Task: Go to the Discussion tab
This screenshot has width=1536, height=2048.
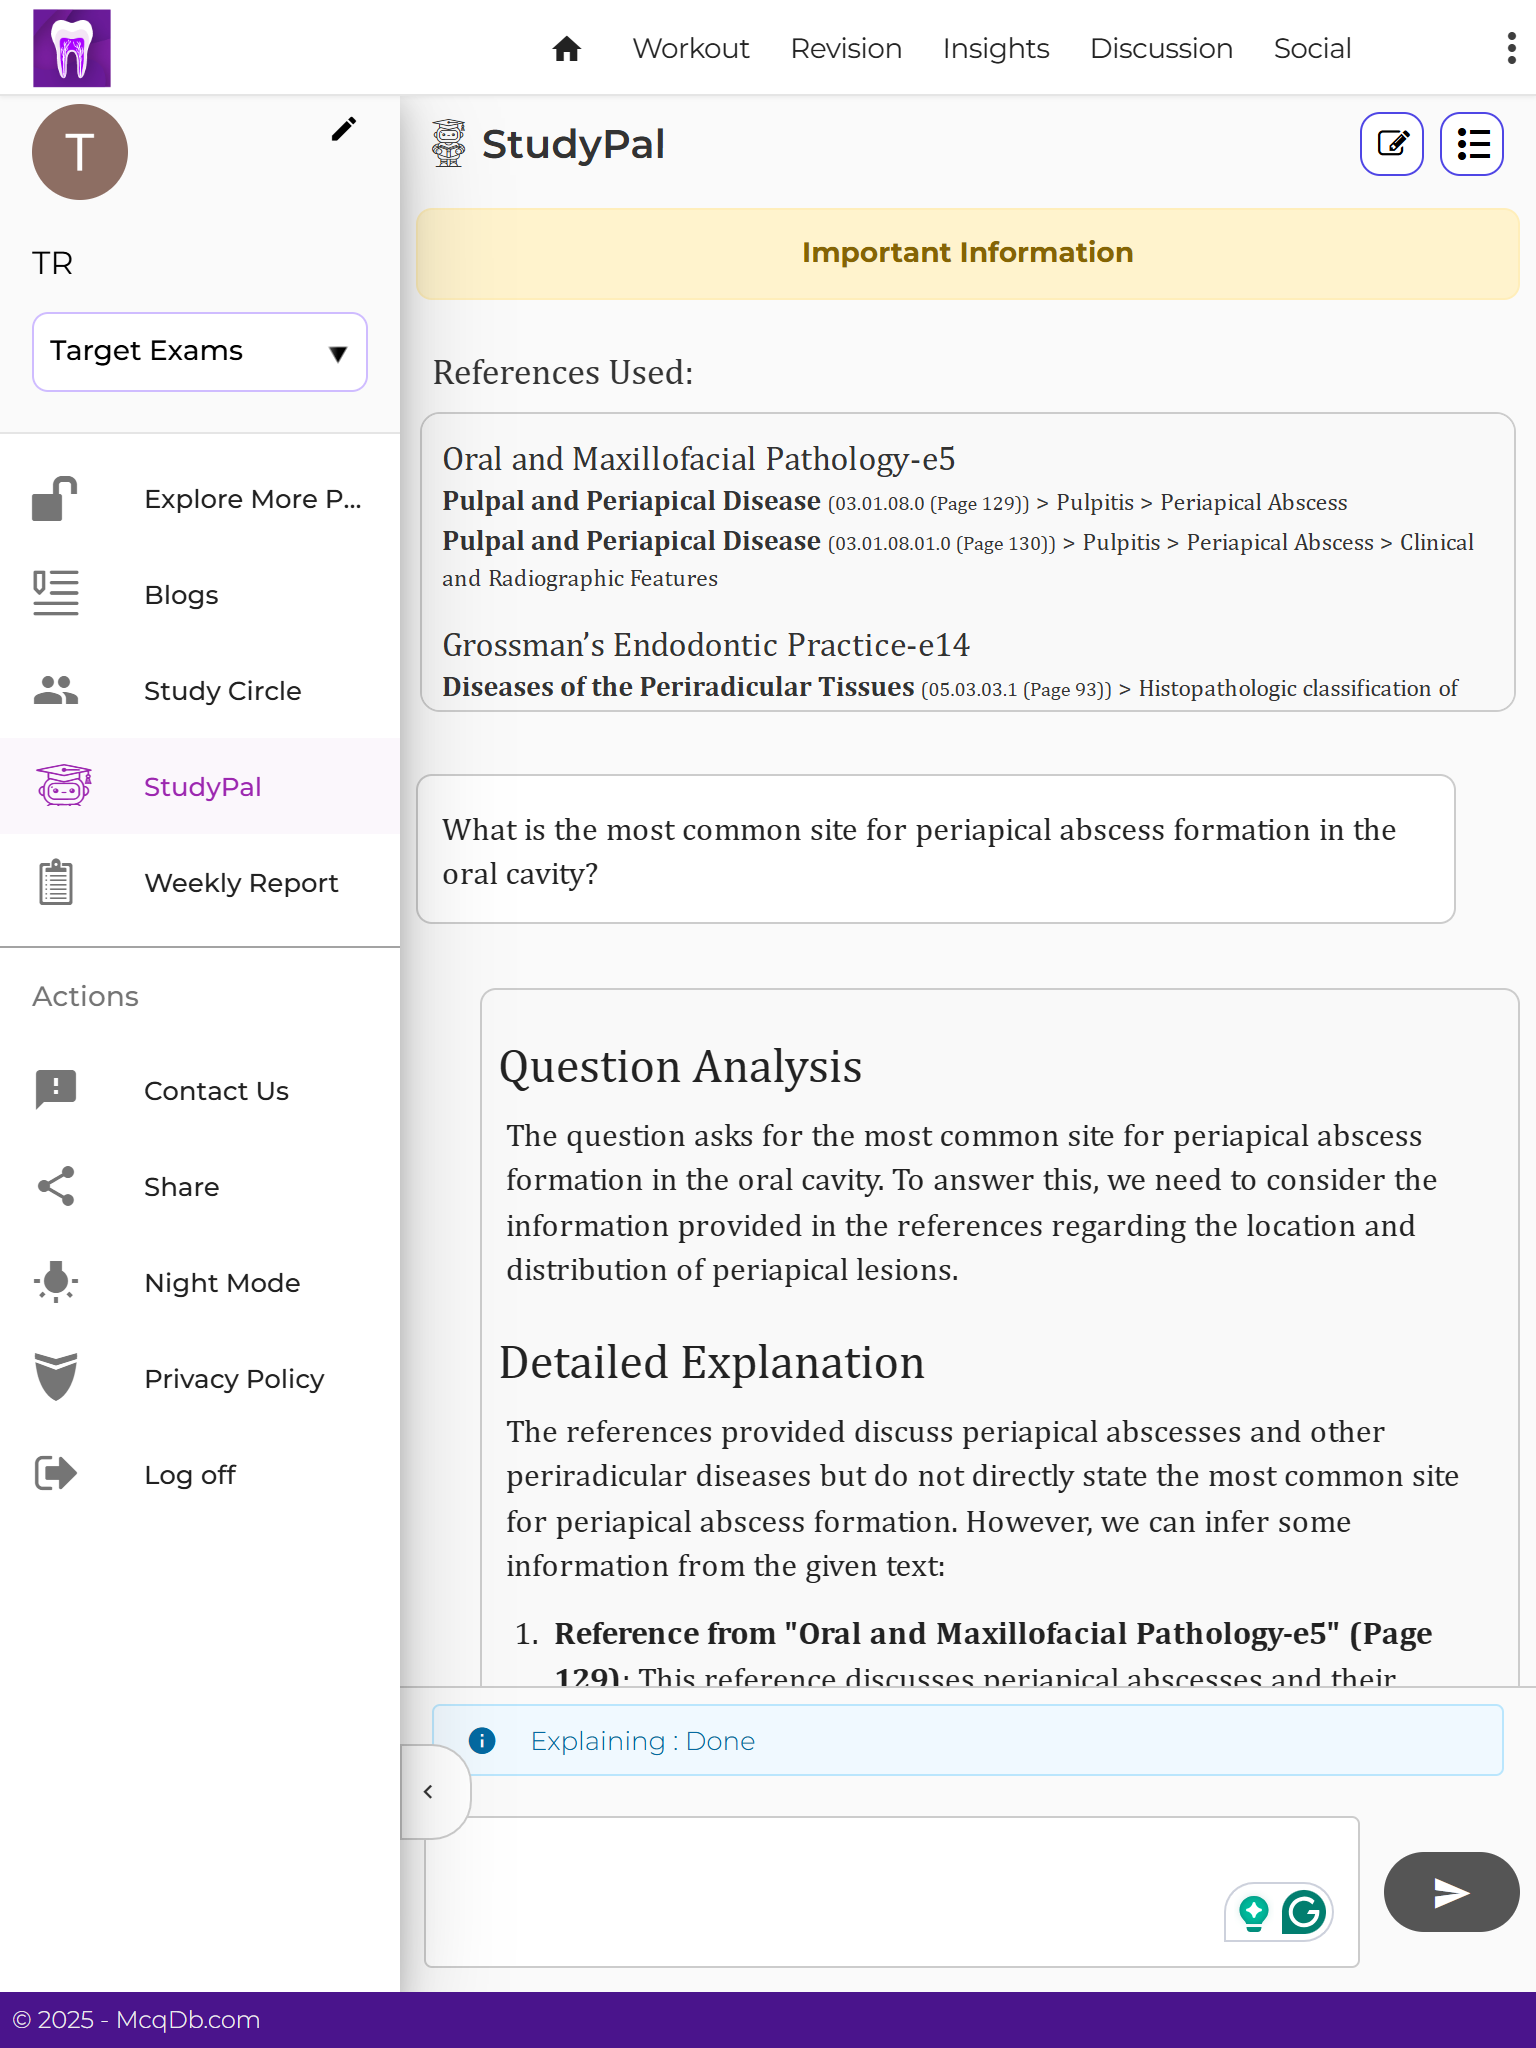Action: 1161,49
